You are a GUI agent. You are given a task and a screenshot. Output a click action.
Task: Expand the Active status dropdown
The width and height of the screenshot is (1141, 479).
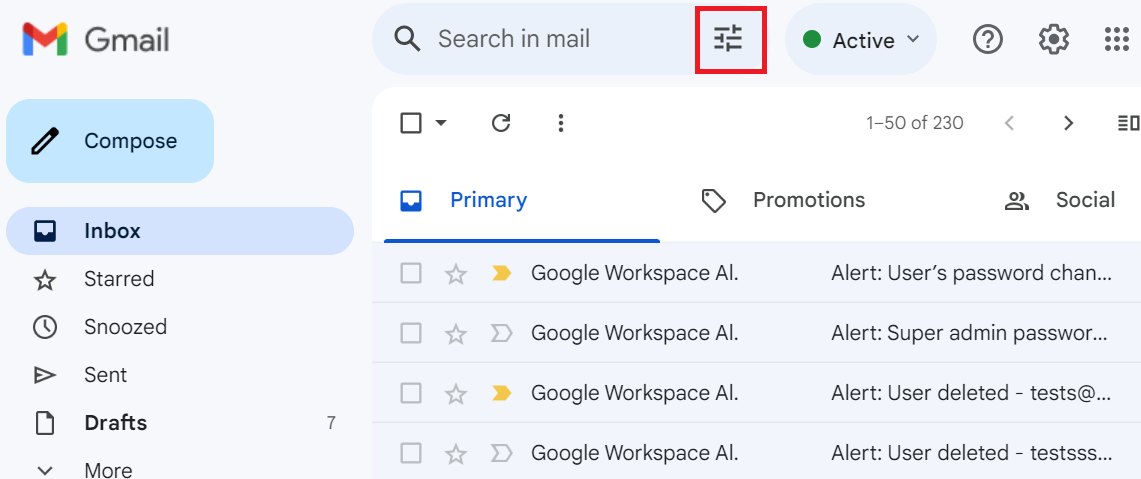[x=861, y=40]
